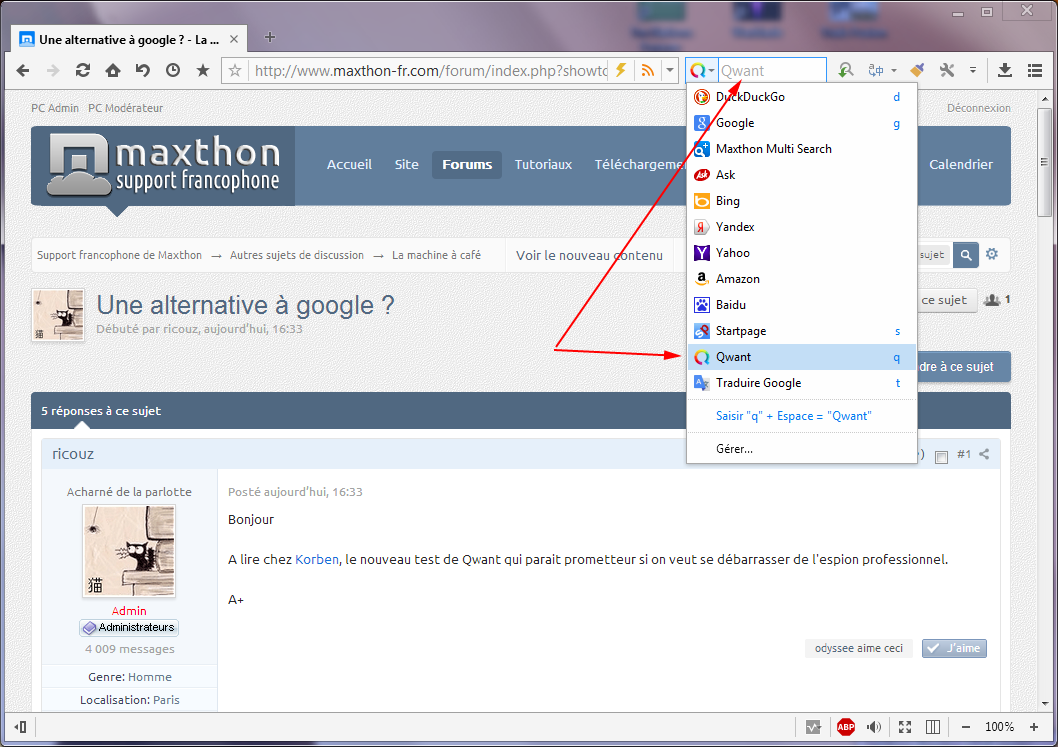Viewport: 1058px width, 747px height.
Task: Click the ABP Adblock Plus icon
Action: tap(845, 727)
